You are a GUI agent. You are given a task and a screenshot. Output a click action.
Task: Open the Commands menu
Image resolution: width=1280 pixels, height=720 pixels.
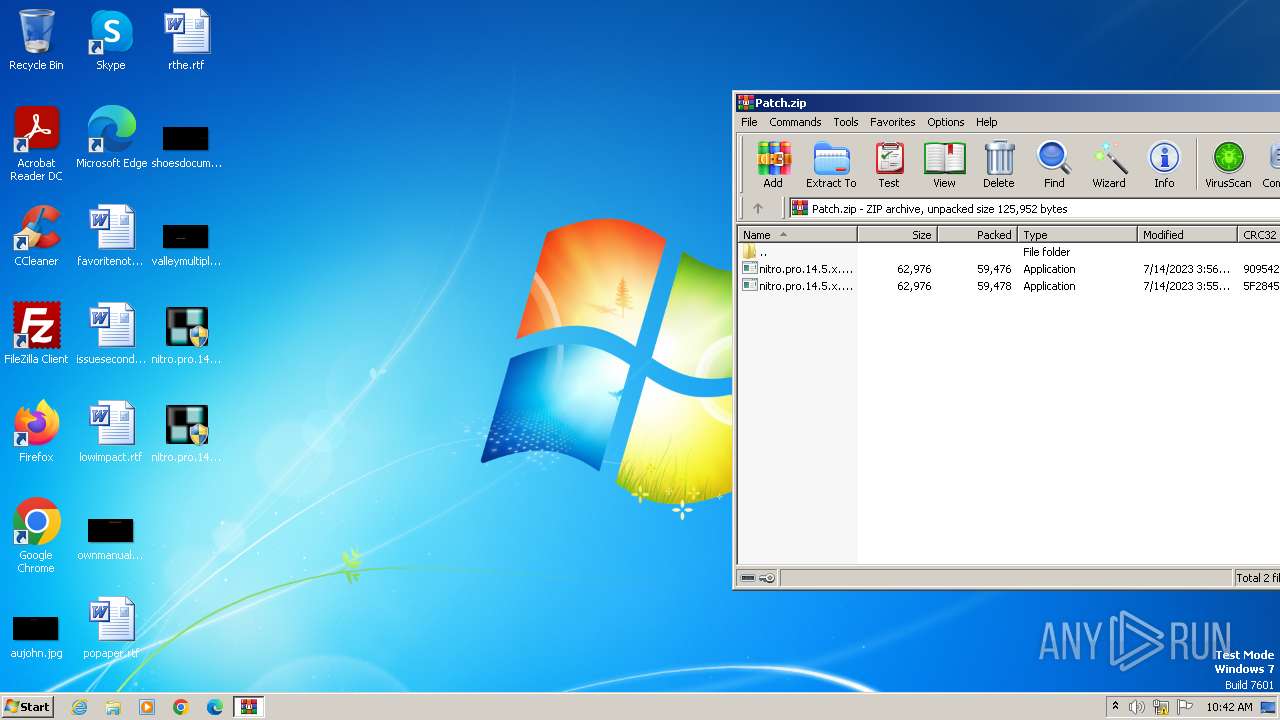[795, 122]
